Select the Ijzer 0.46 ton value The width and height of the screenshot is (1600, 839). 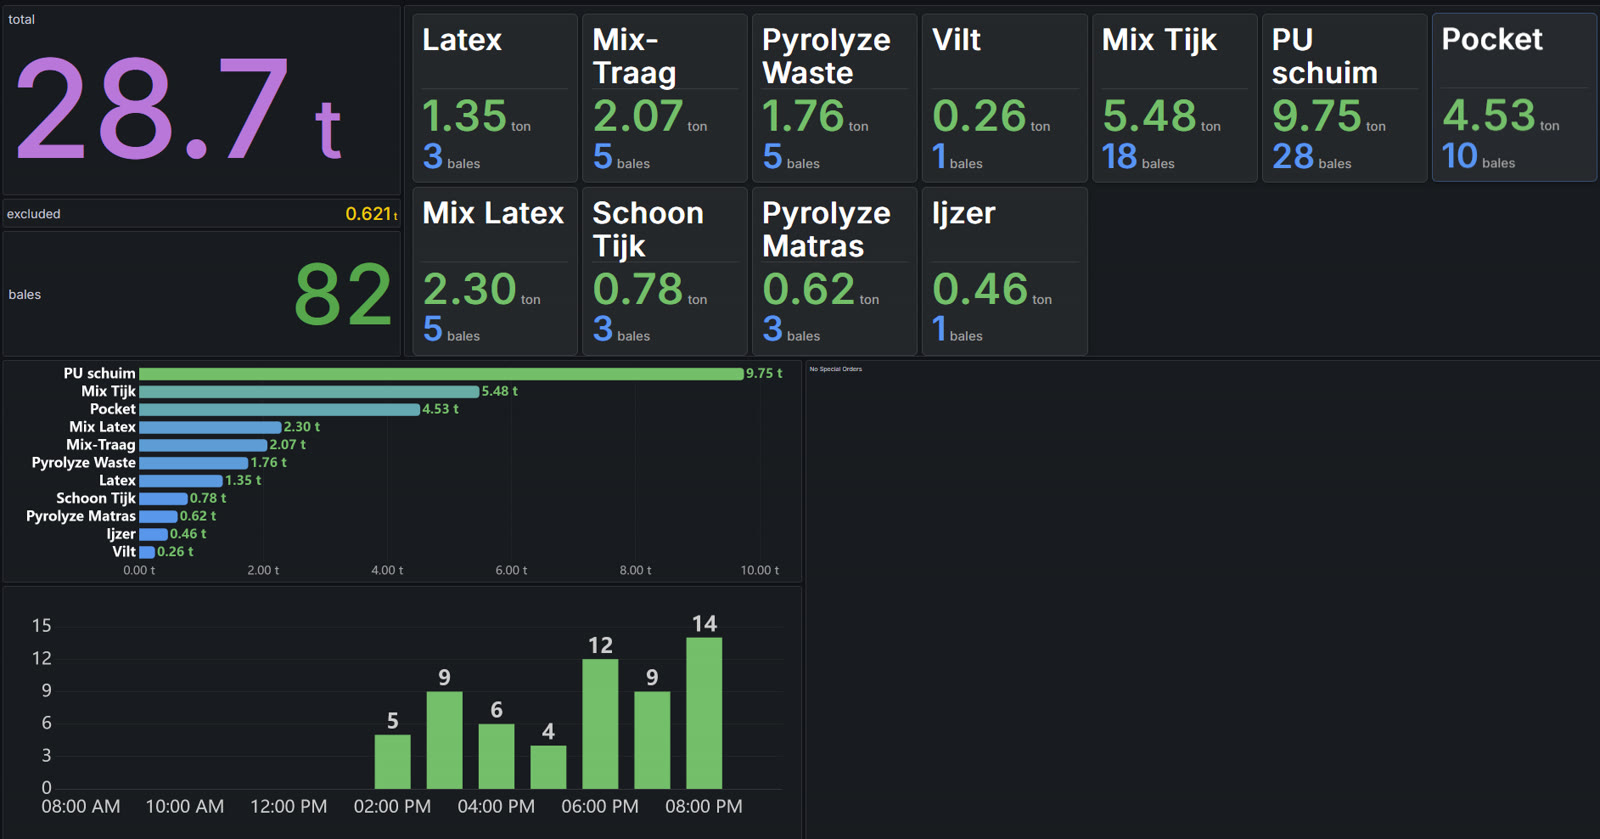pos(991,290)
